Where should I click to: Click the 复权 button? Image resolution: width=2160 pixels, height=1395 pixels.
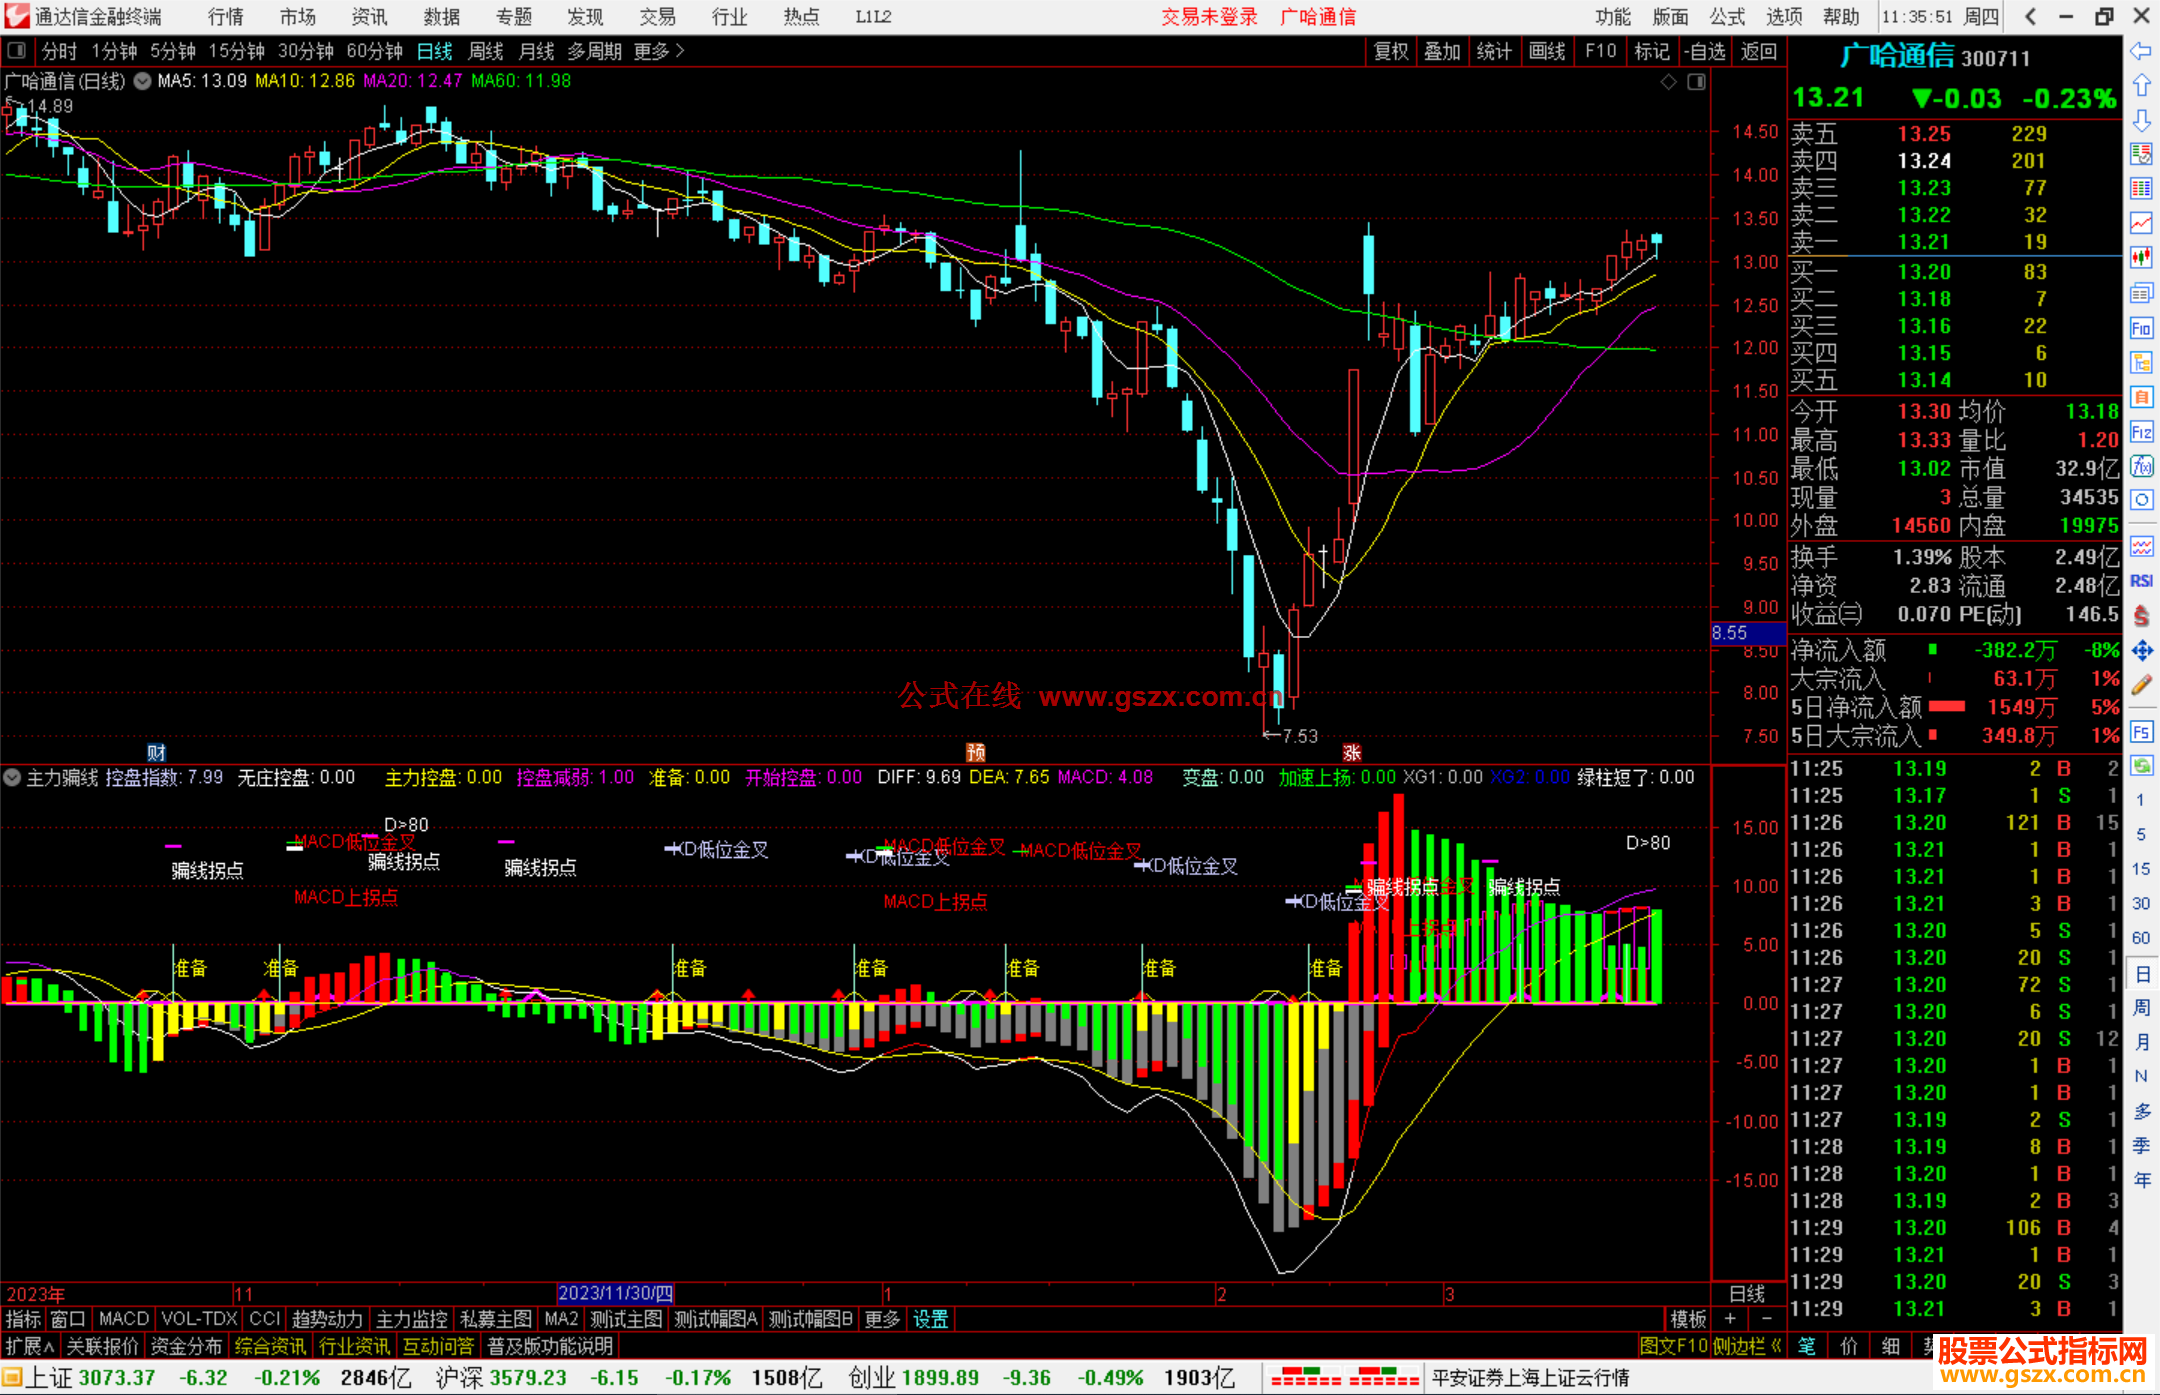pyautogui.click(x=1391, y=51)
